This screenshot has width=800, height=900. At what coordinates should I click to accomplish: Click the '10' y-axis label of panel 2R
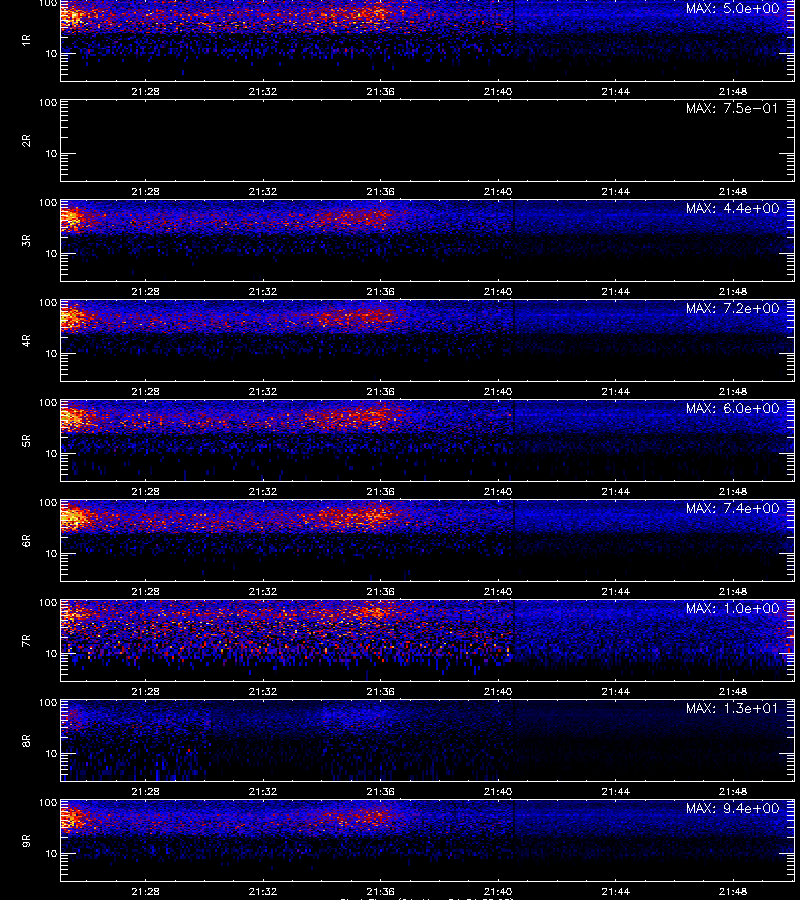pyautogui.click(x=51, y=154)
